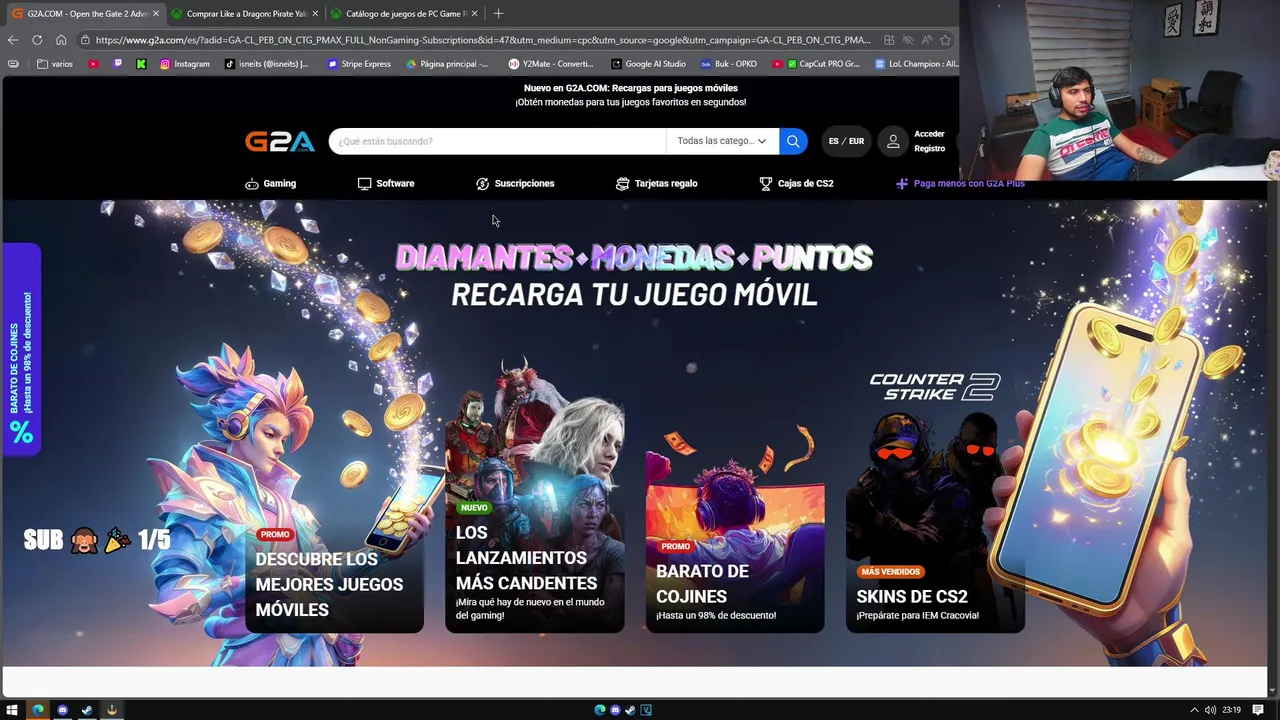
Task: Click the Registro link
Action: pos(929,148)
